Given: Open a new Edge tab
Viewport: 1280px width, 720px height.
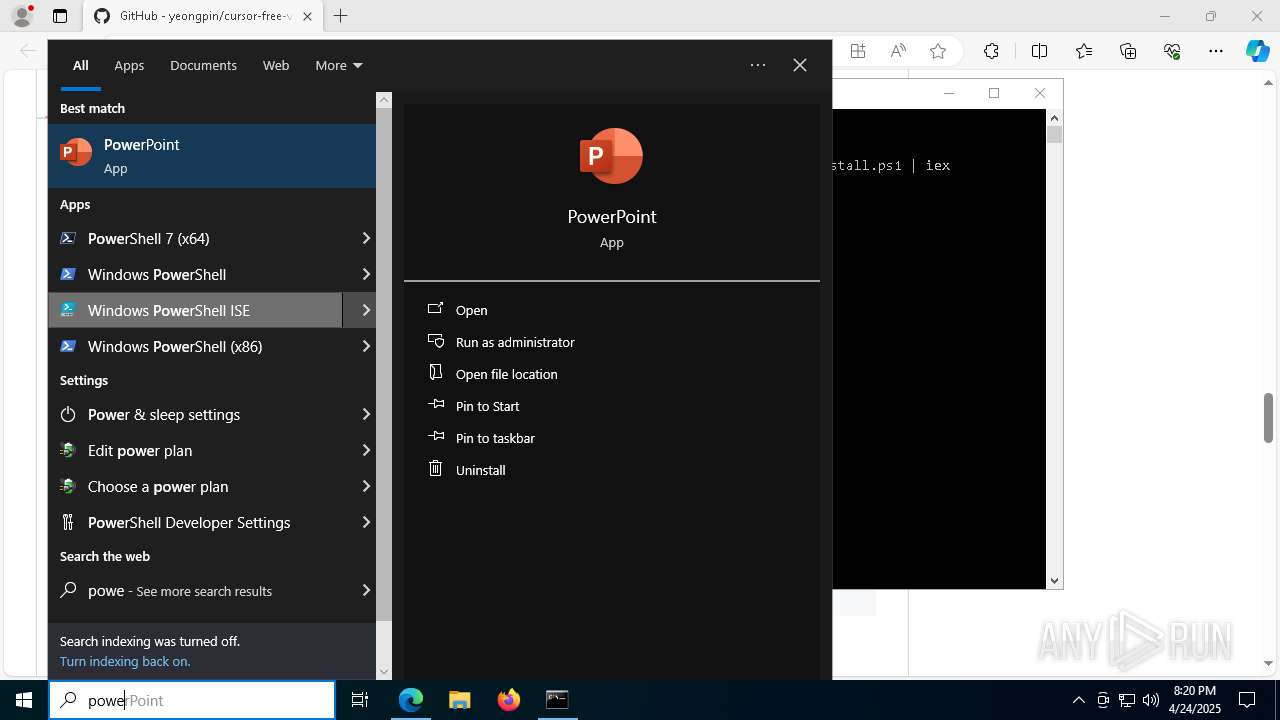Looking at the screenshot, I should pos(341,16).
